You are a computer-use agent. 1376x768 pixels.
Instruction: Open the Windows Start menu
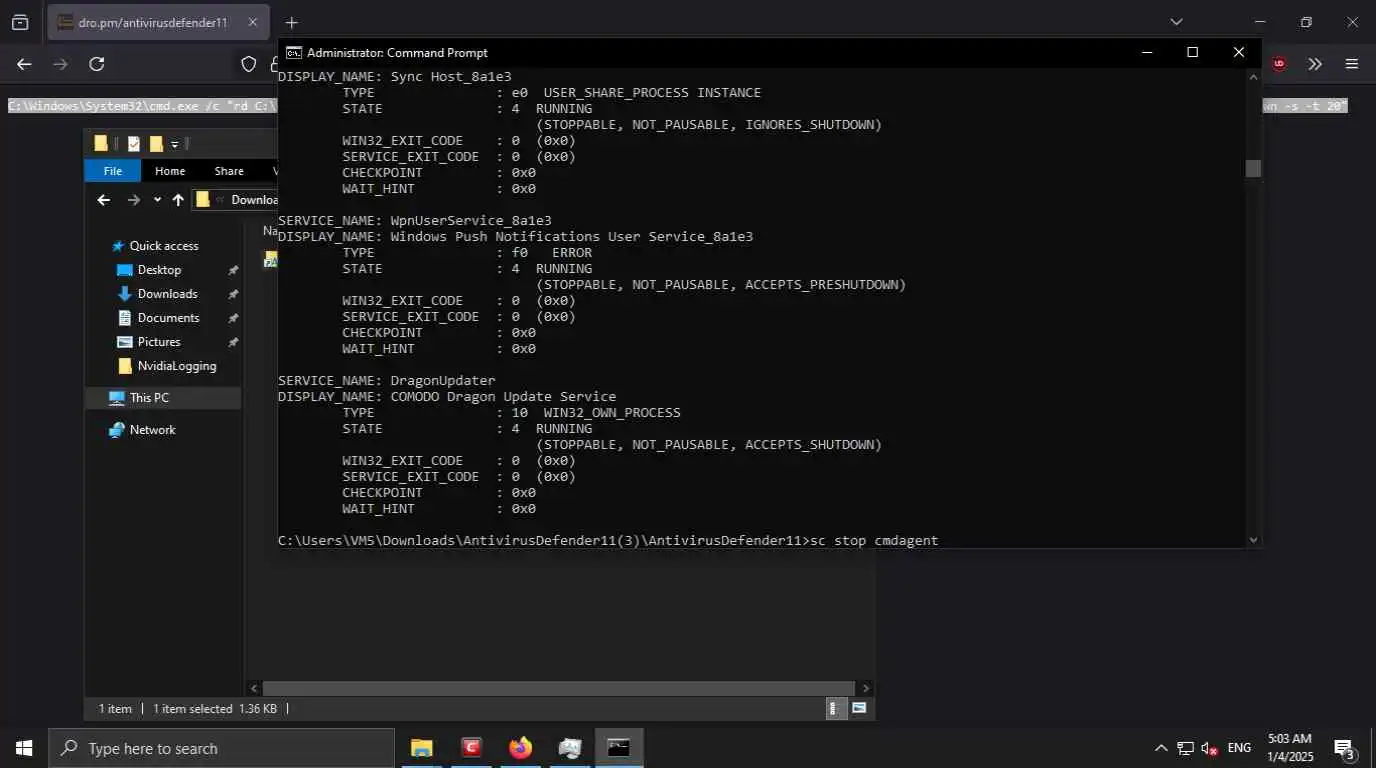[23, 748]
